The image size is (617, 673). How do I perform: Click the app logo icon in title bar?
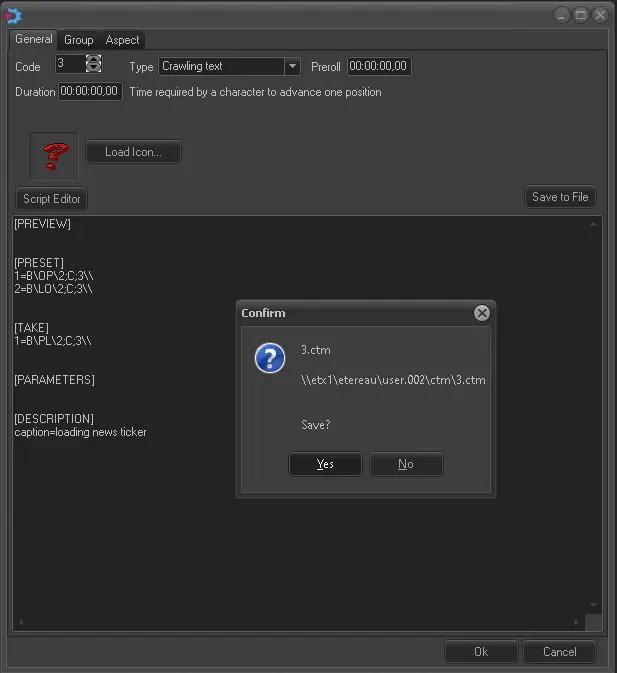point(13,16)
